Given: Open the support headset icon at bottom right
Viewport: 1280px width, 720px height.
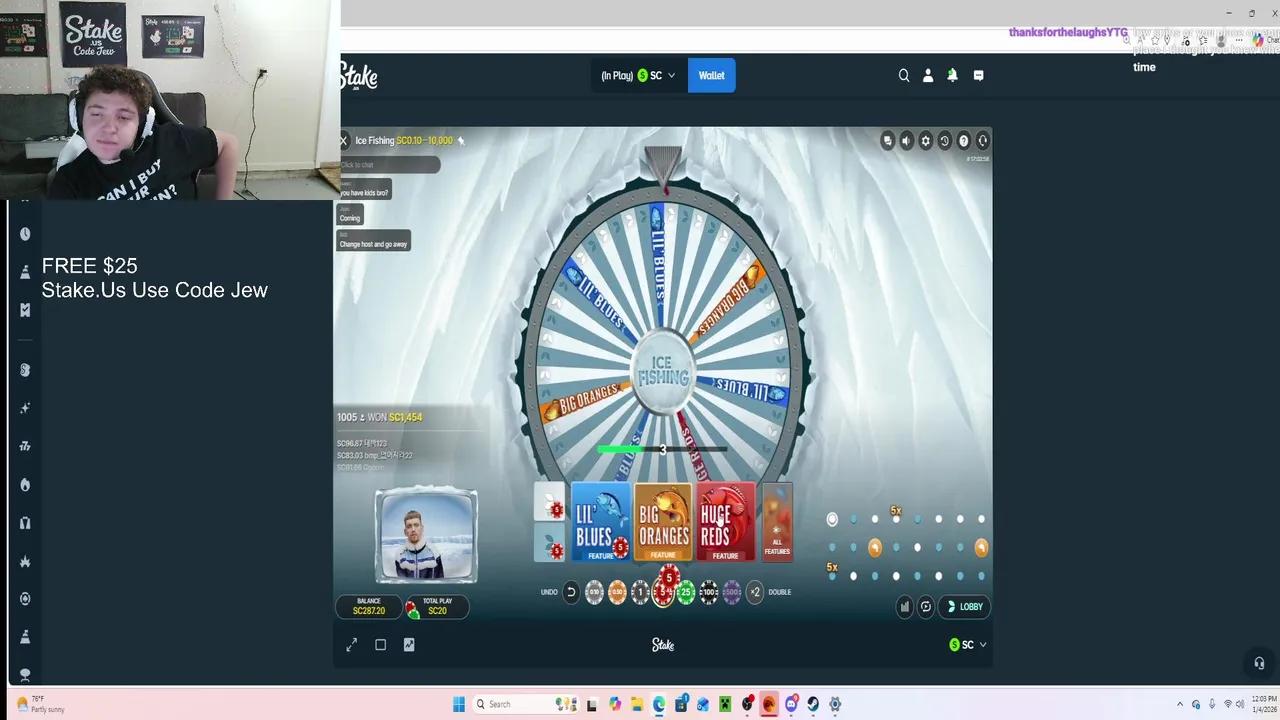Looking at the screenshot, I should (1259, 663).
